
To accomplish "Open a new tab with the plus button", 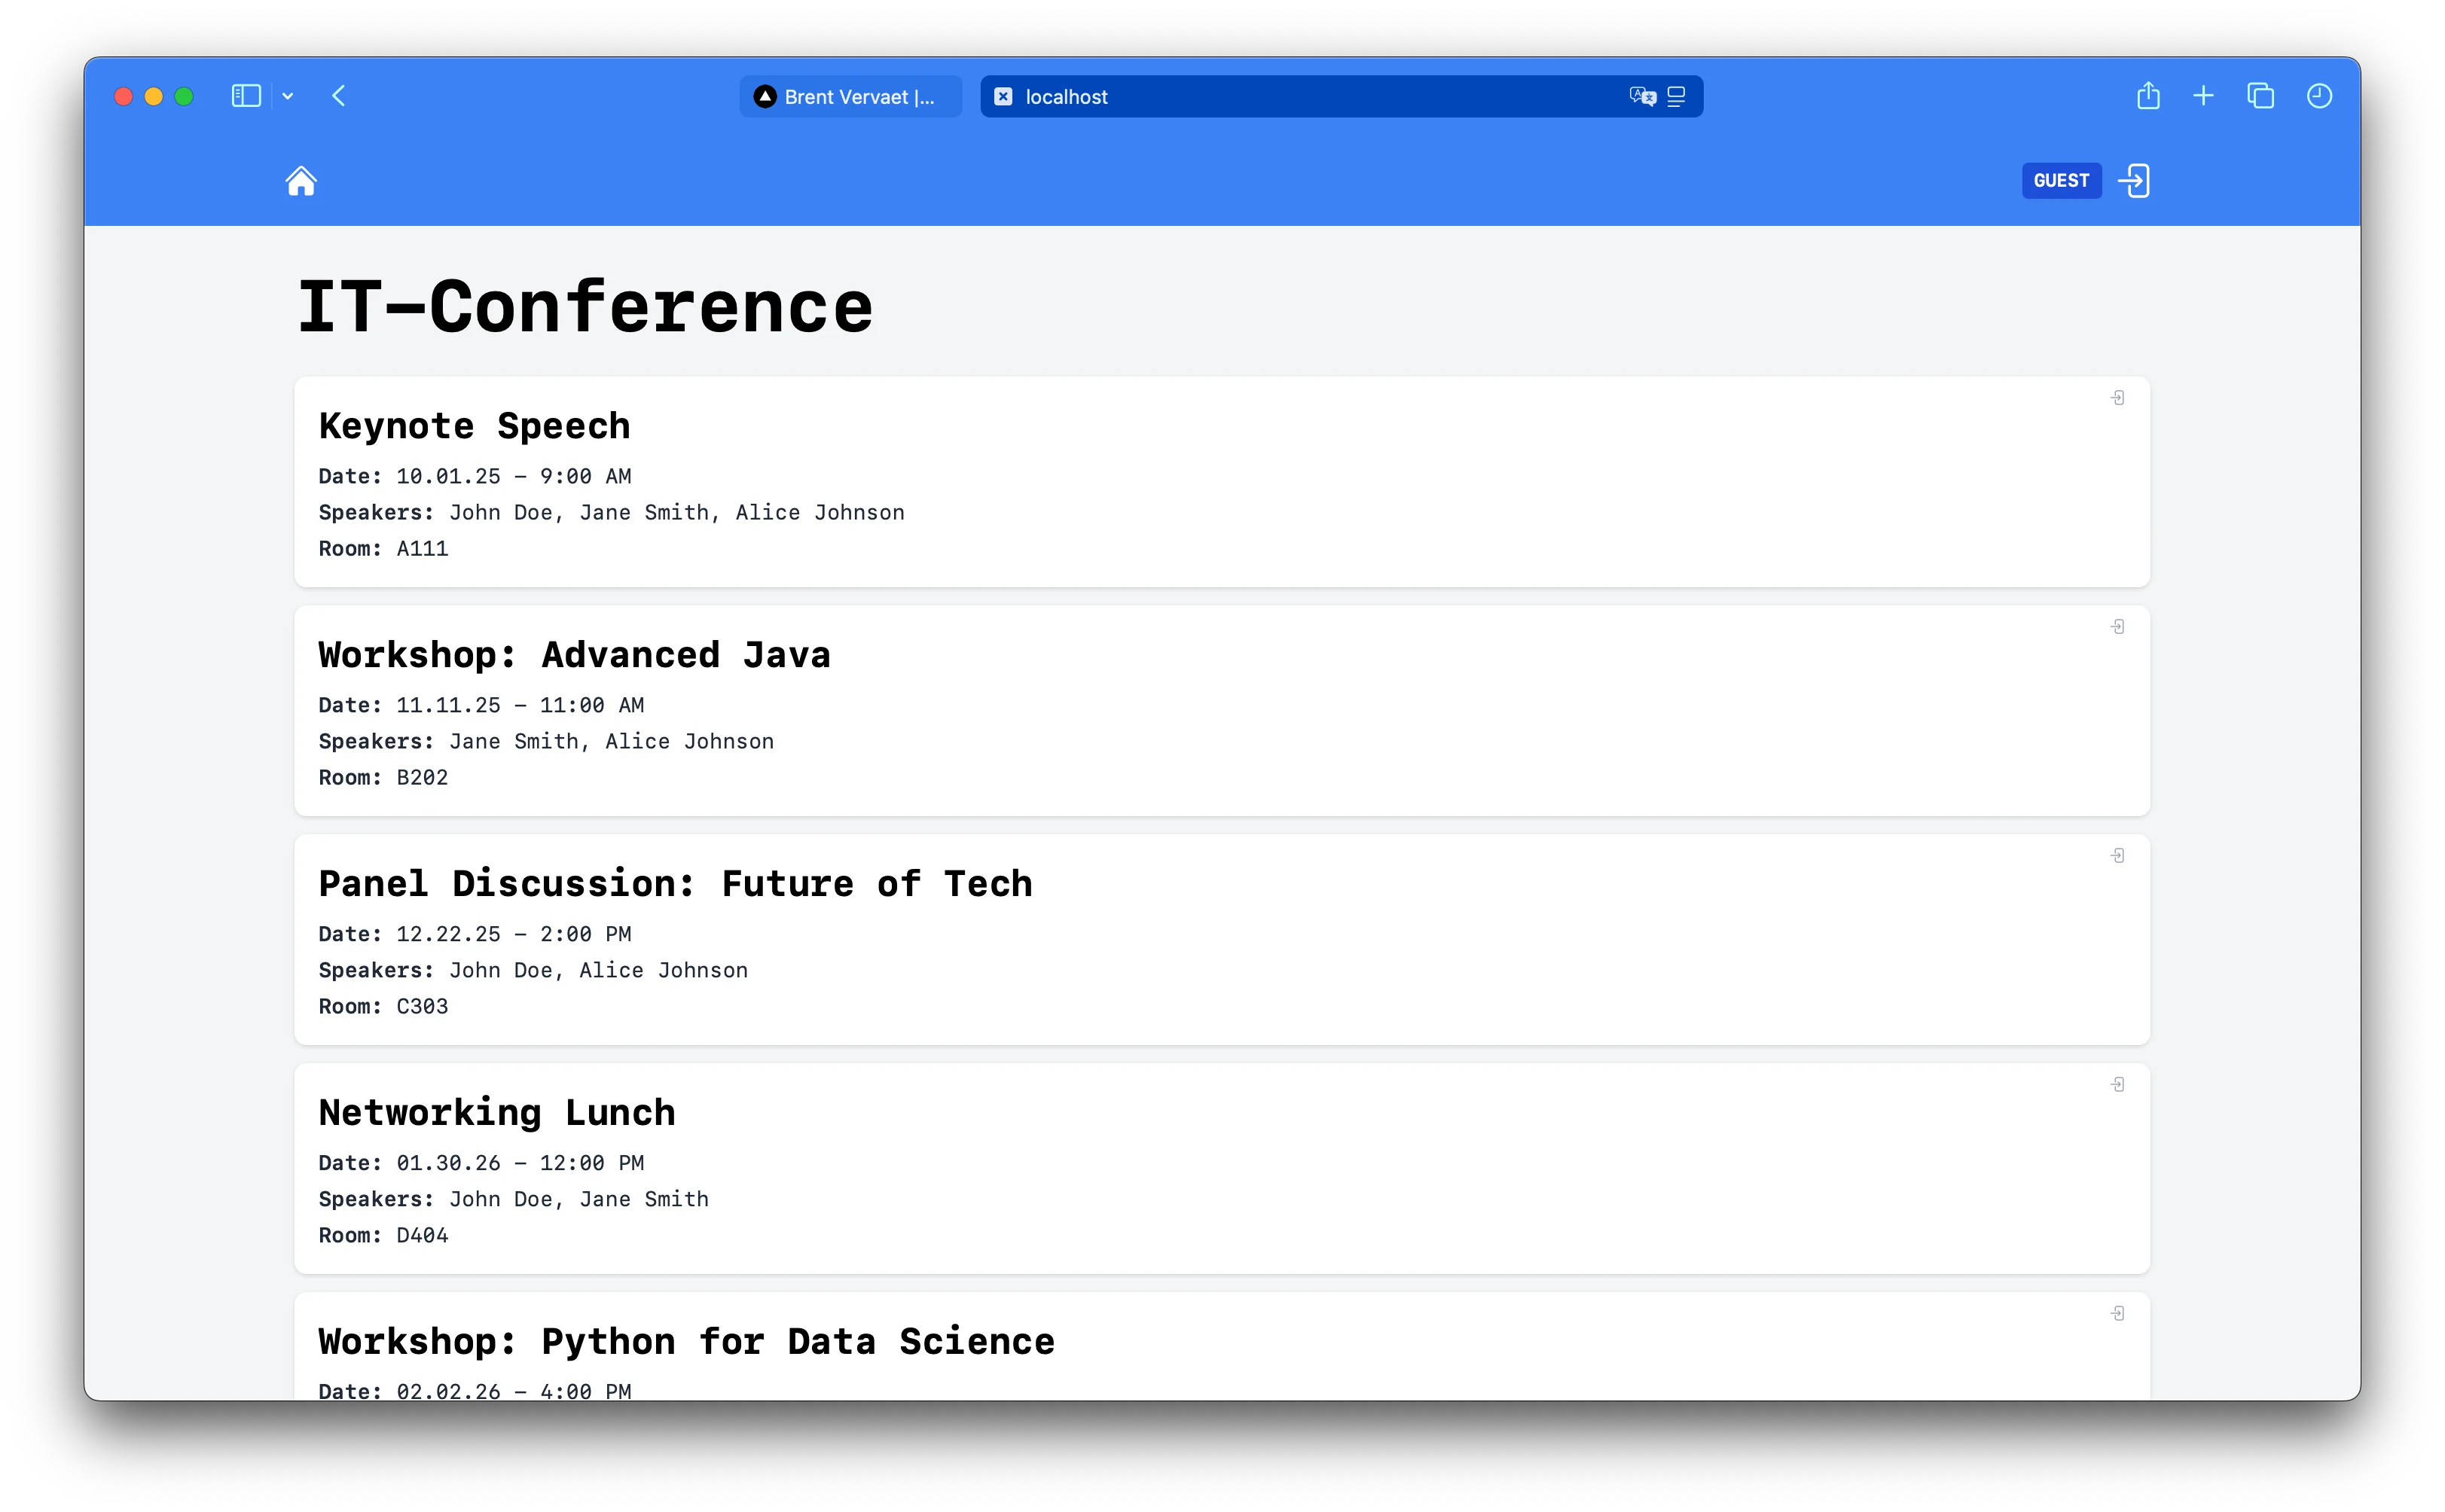I will coord(2204,96).
